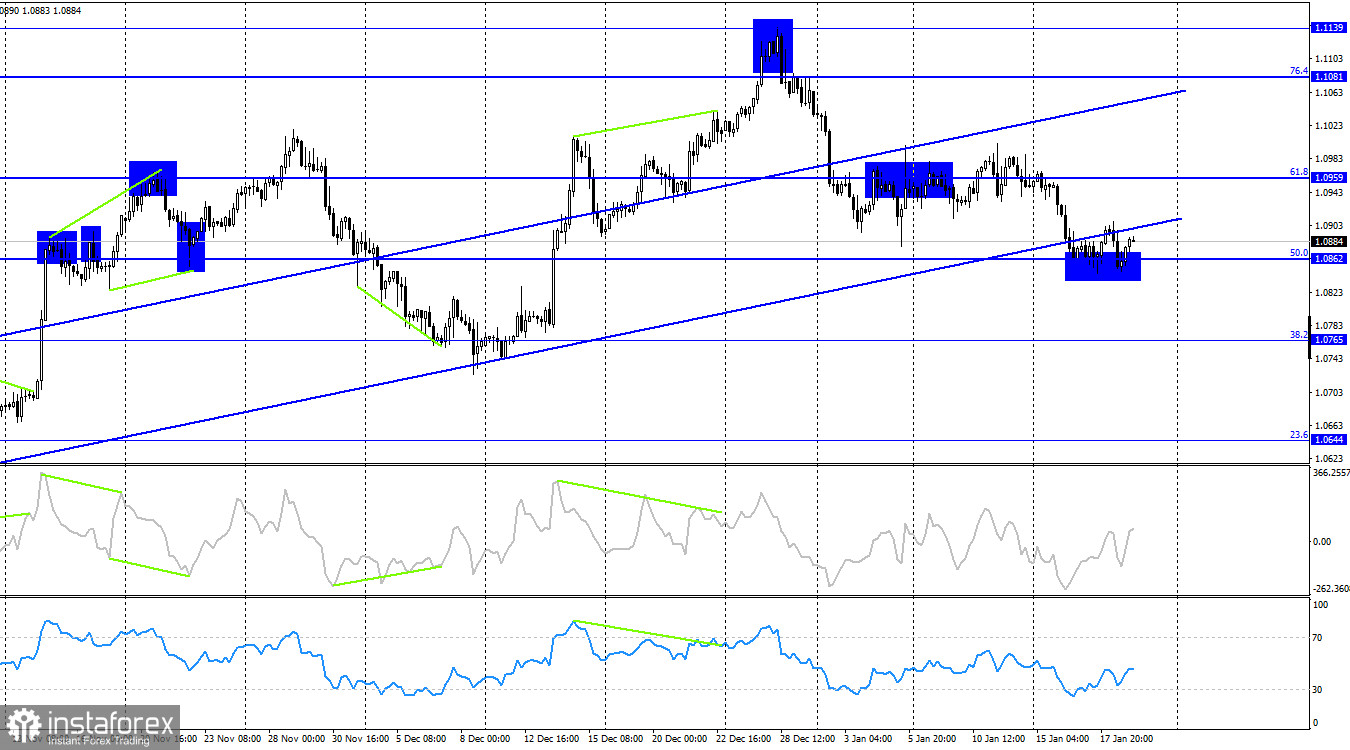Image resolution: width=1350 pixels, height=750 pixels.
Task: Click the 1.0703 price axis value
Action: 1330,392
